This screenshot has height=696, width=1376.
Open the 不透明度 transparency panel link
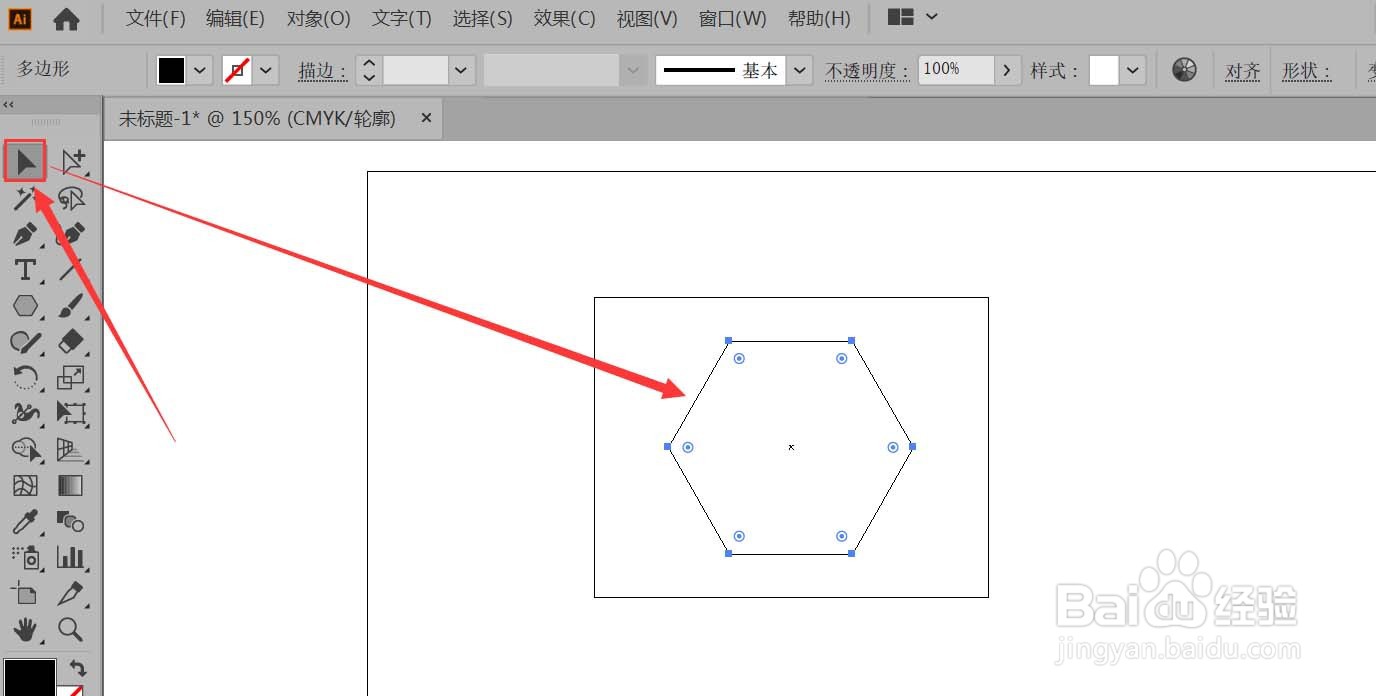[x=867, y=71]
